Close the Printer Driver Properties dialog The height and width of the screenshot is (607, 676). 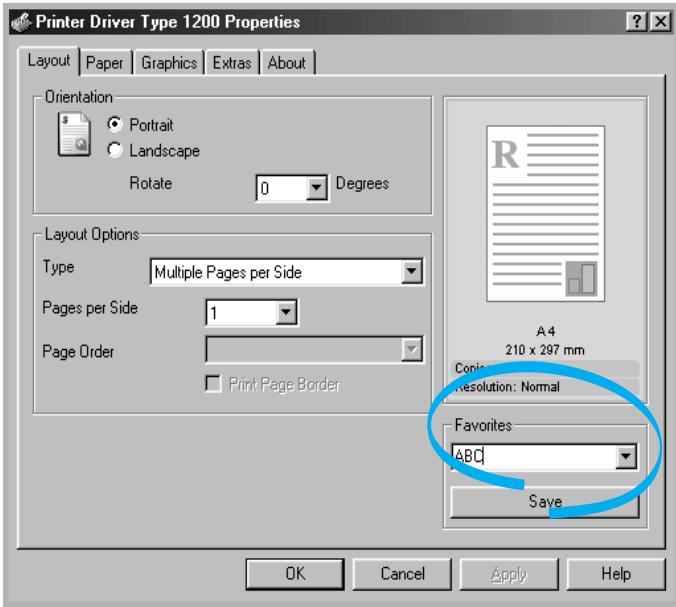pyautogui.click(x=660, y=21)
